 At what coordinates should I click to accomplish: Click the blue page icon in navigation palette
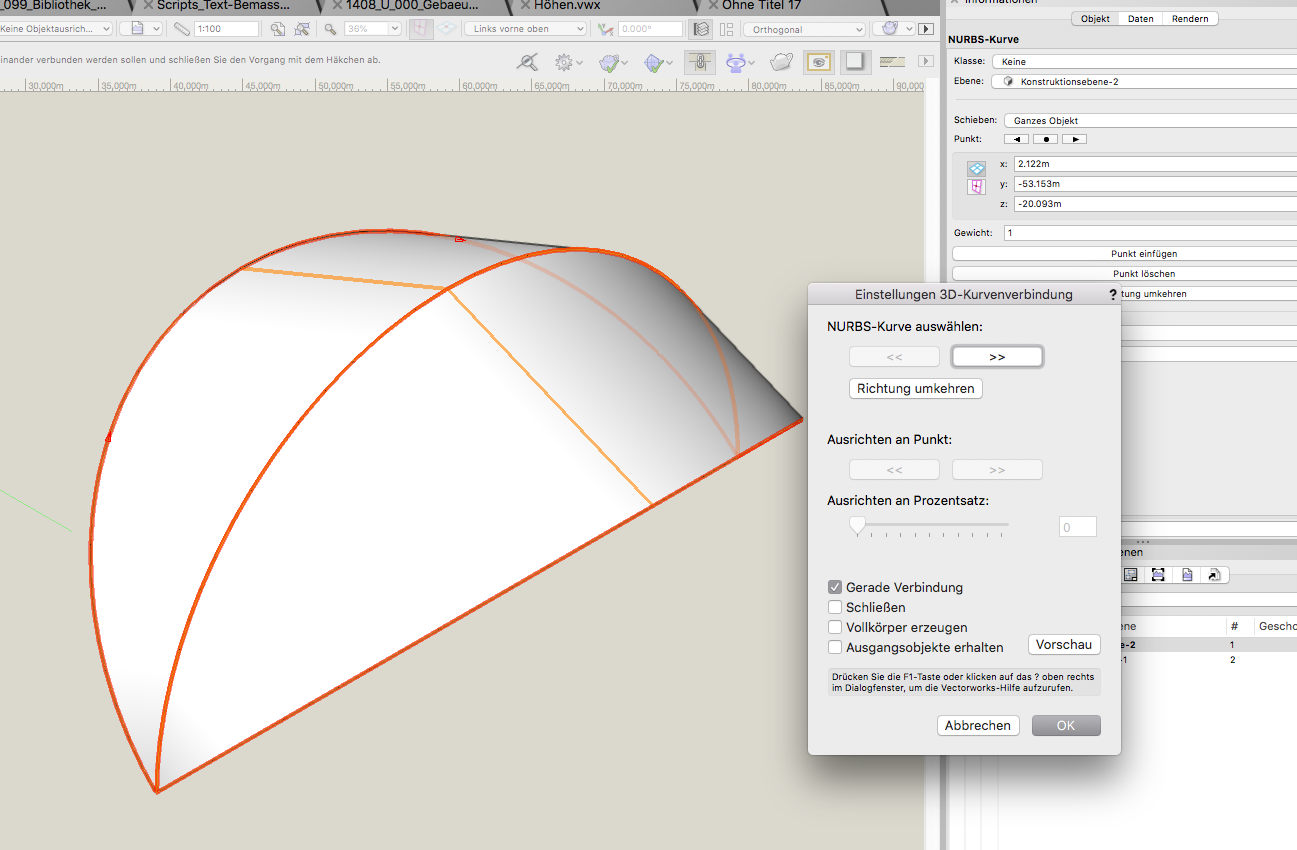coord(1186,575)
